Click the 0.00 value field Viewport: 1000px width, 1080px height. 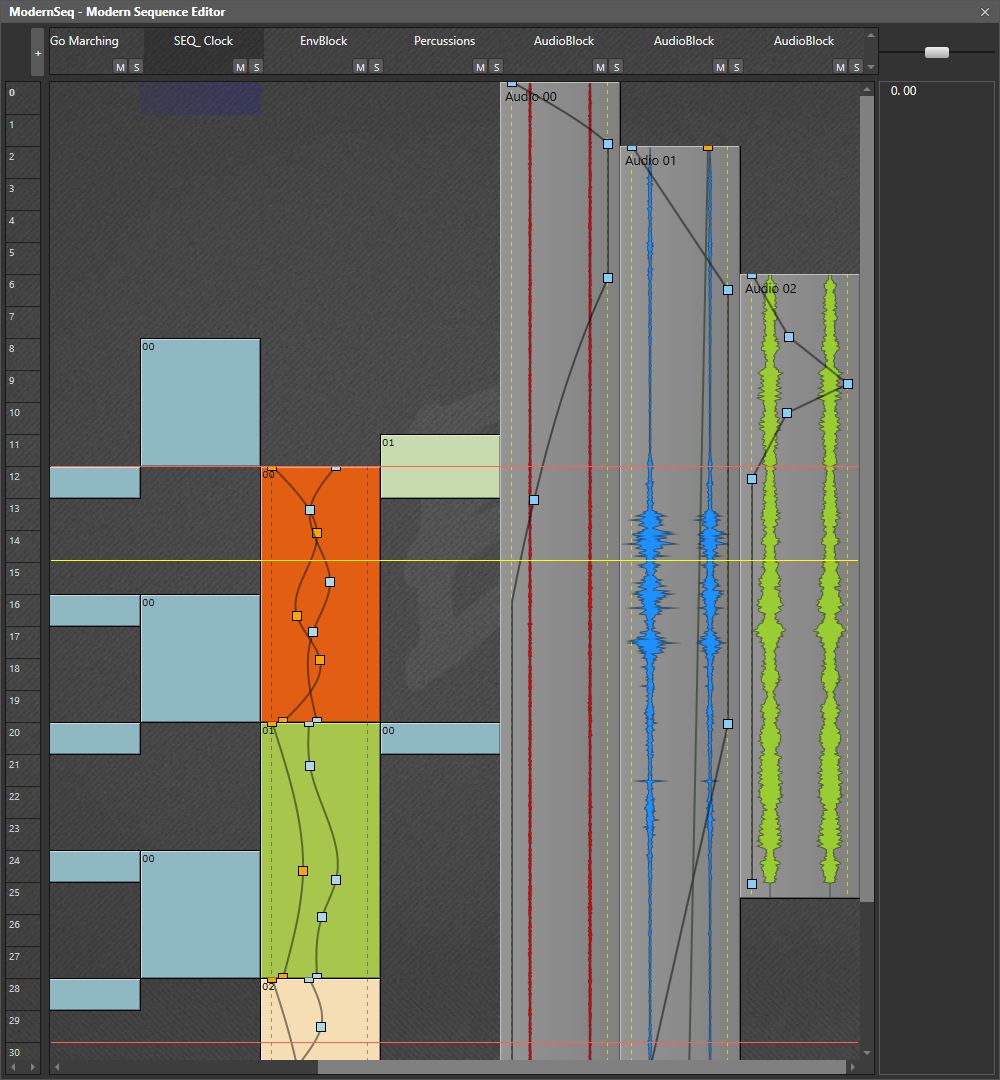(x=902, y=90)
